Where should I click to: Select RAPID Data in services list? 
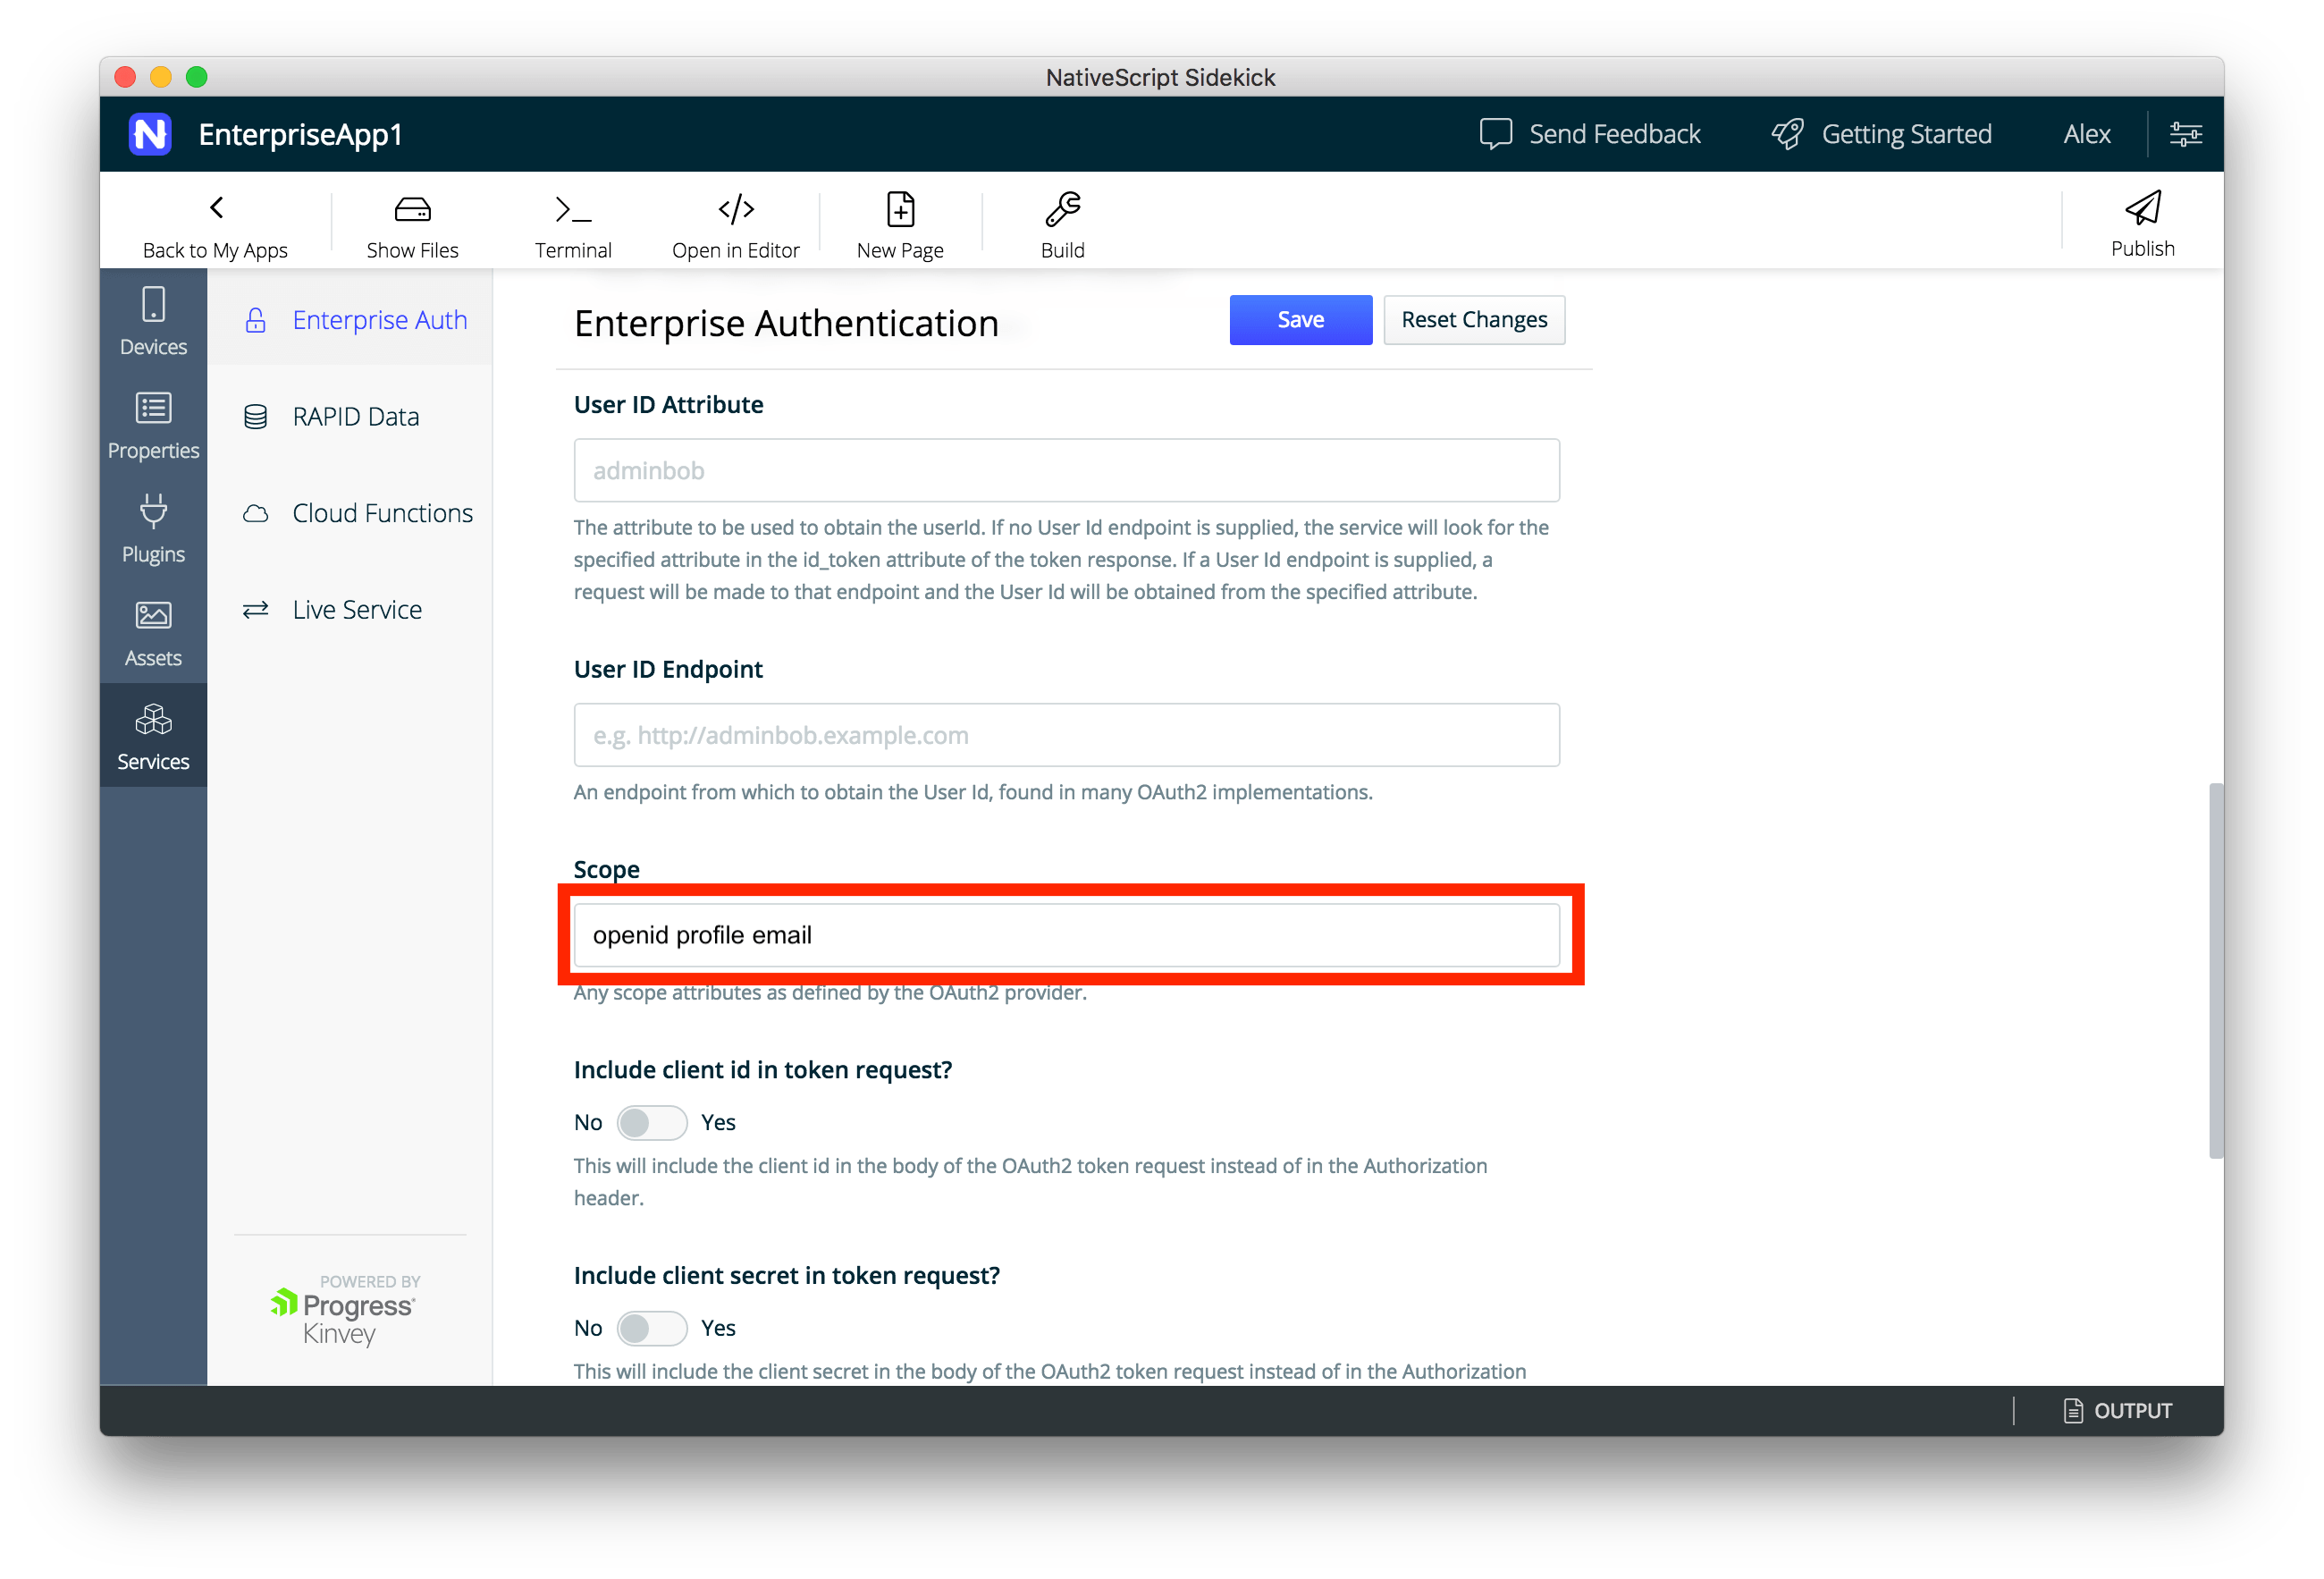pos(355,416)
